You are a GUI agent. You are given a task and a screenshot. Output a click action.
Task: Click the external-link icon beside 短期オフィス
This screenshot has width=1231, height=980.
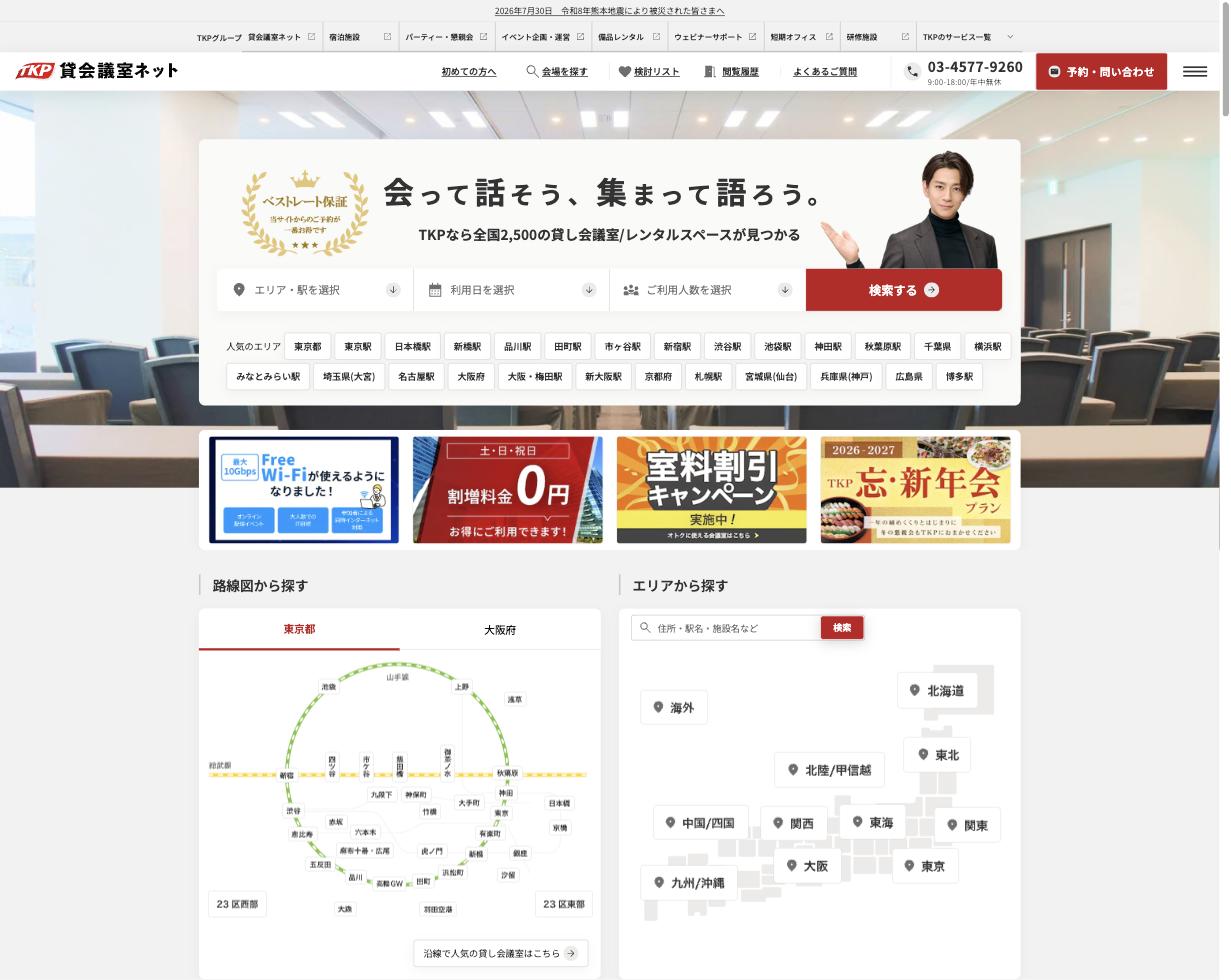(829, 37)
